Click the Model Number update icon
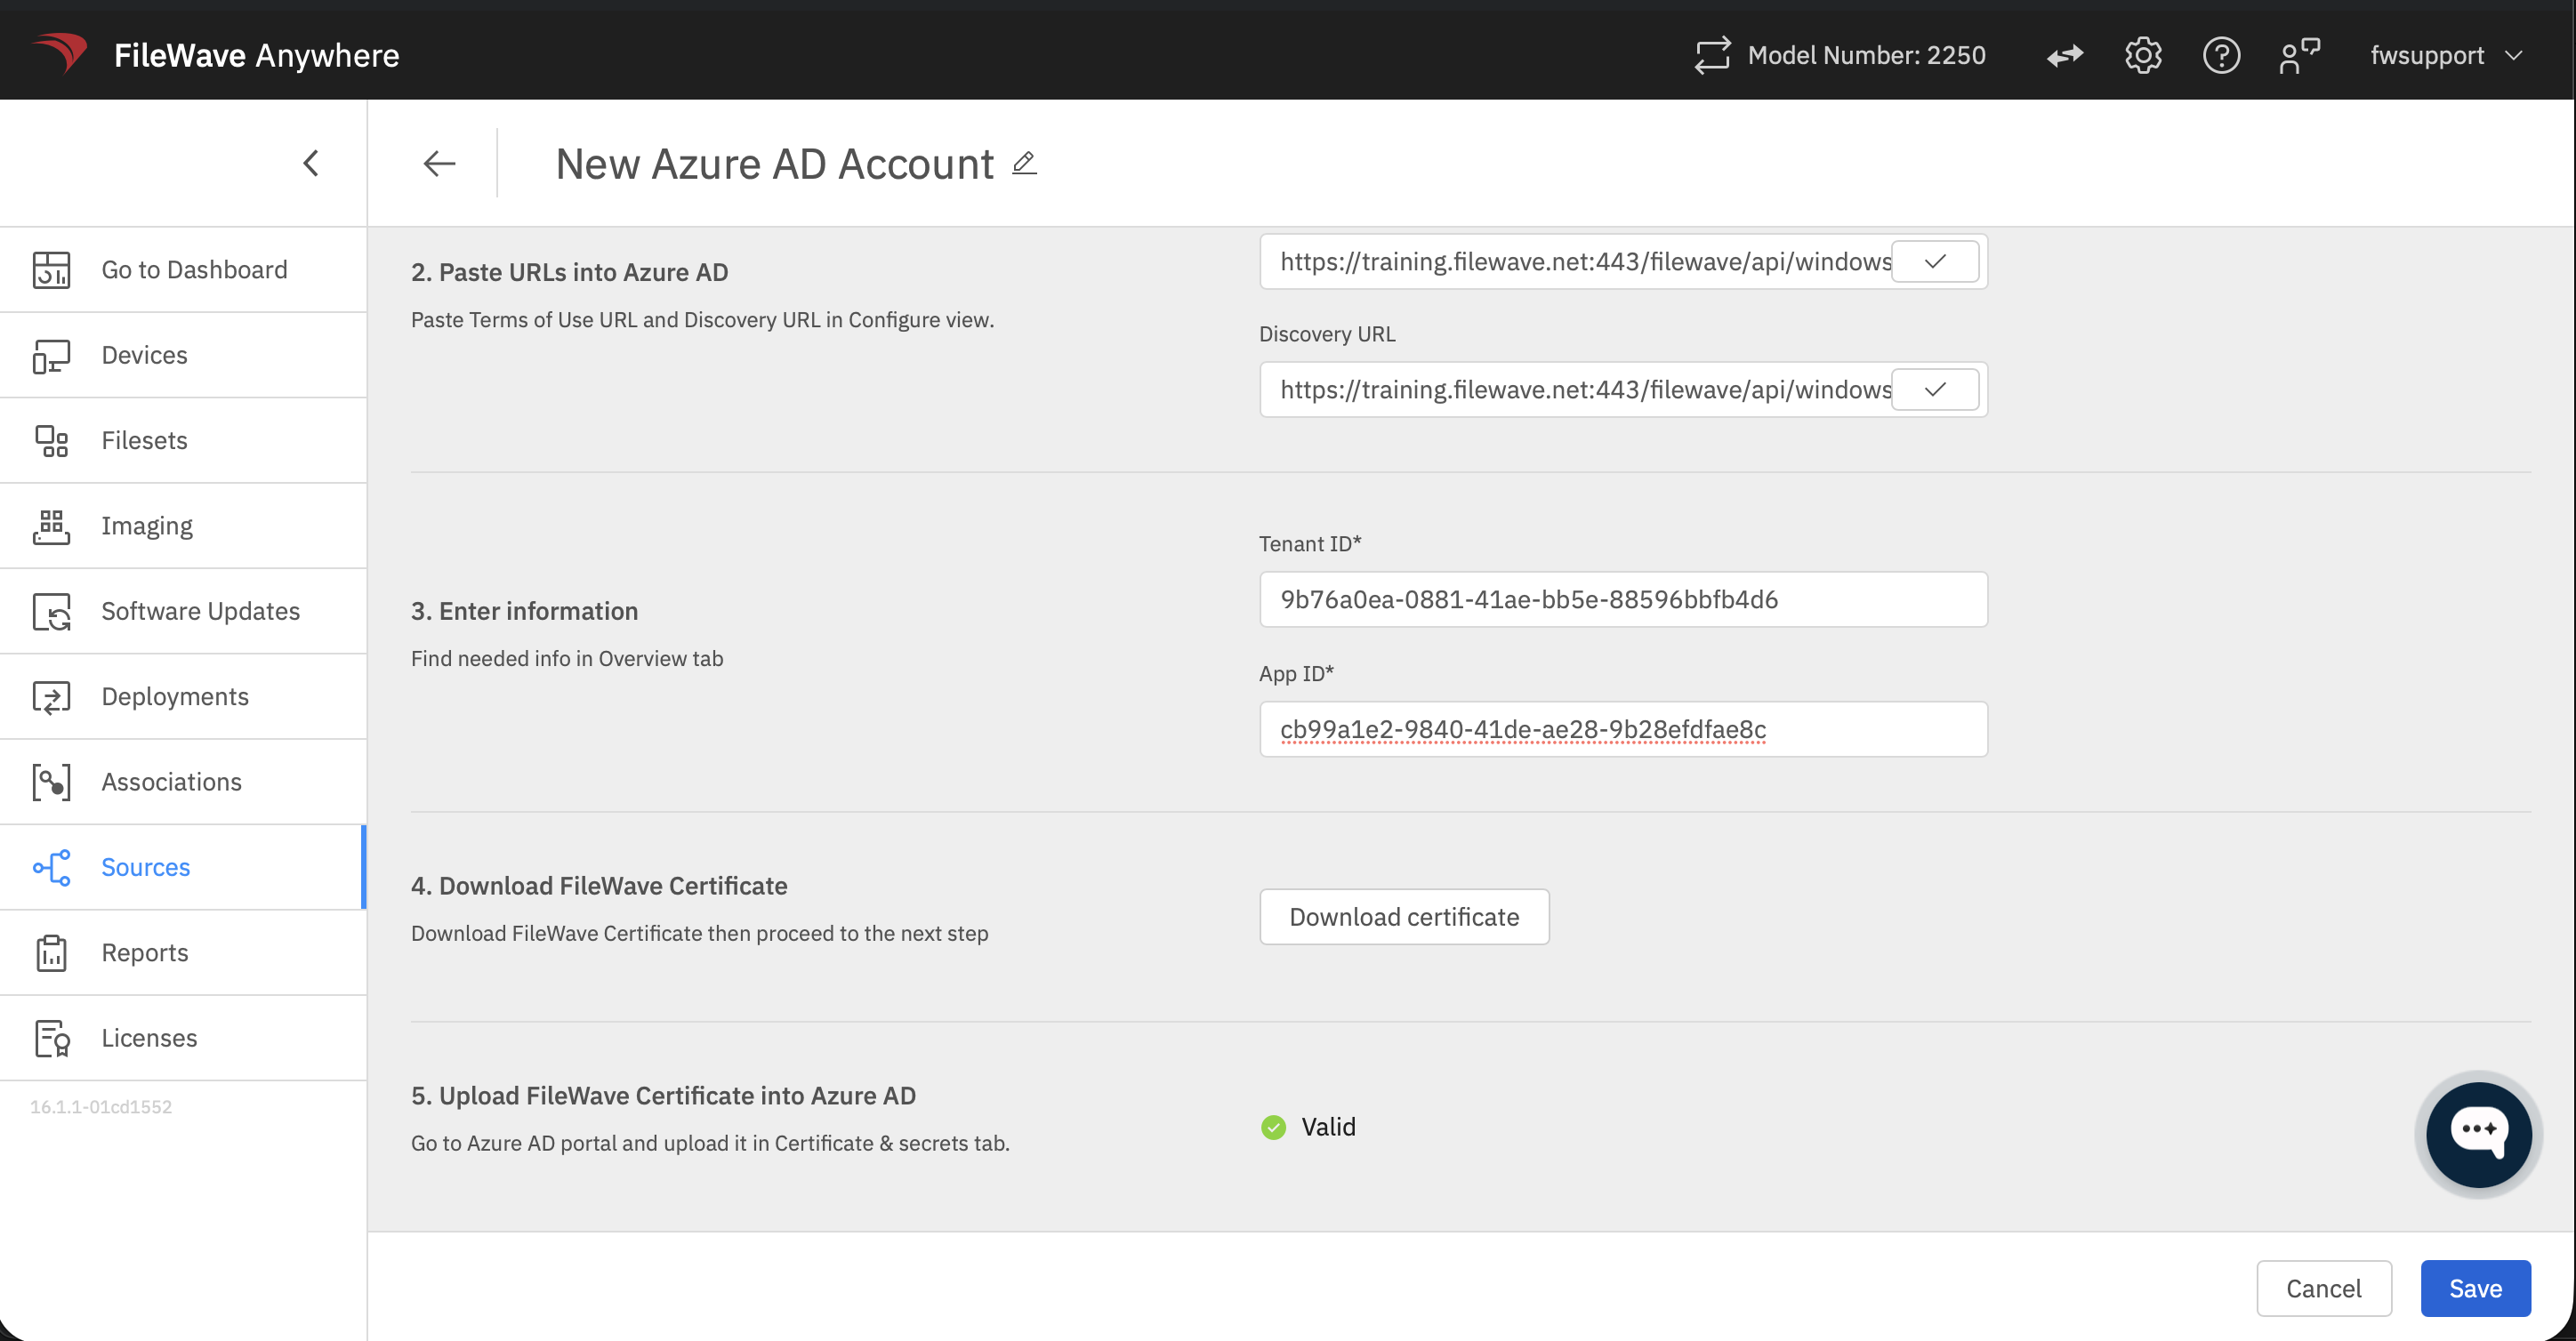Screen dimensions: 2576x1341 point(1712,55)
